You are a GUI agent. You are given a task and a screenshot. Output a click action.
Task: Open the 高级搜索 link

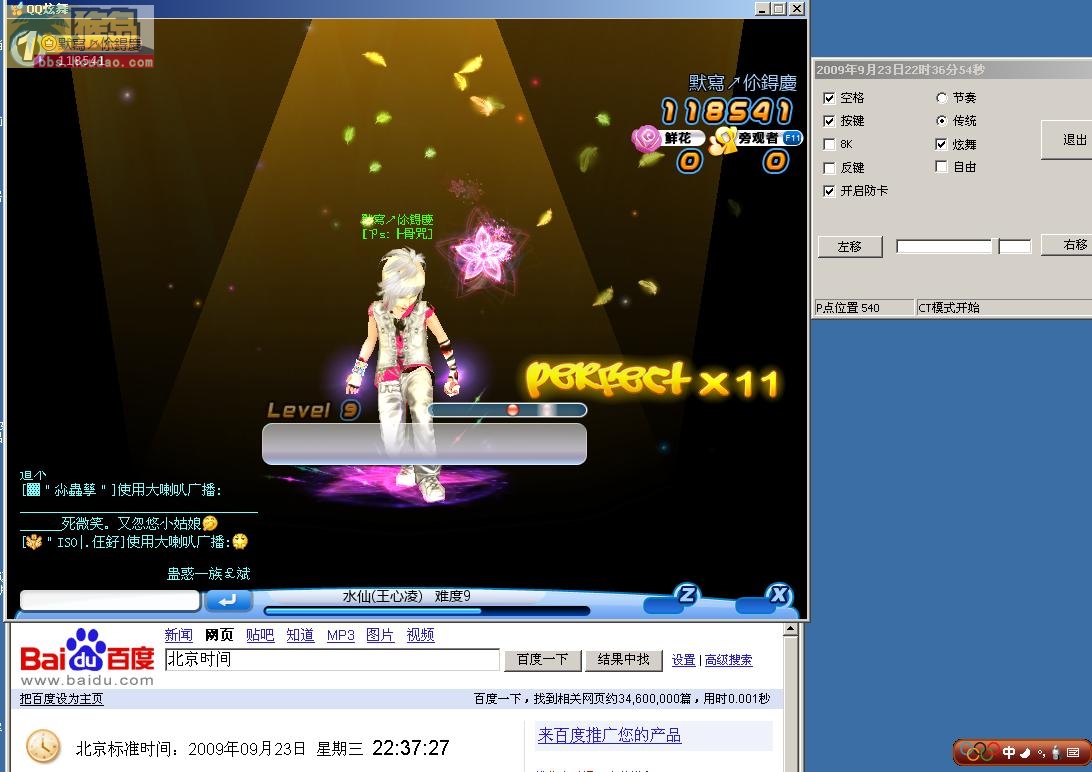728,660
